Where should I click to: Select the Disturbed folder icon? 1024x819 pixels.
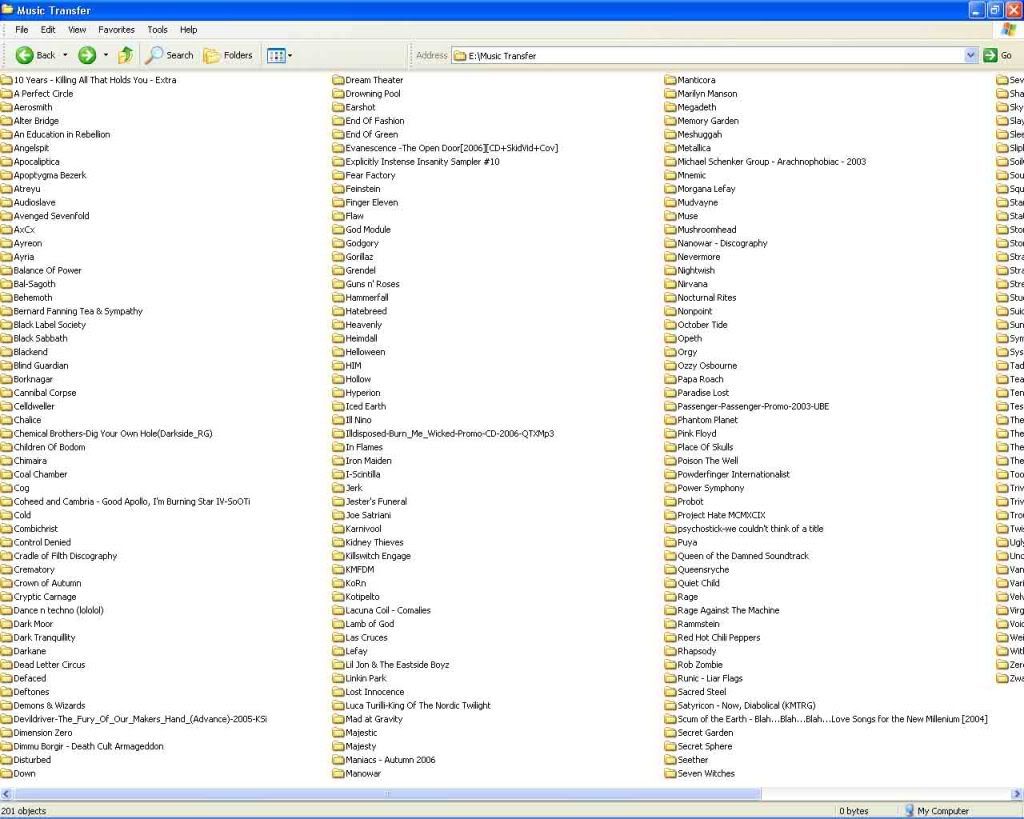pos(7,760)
